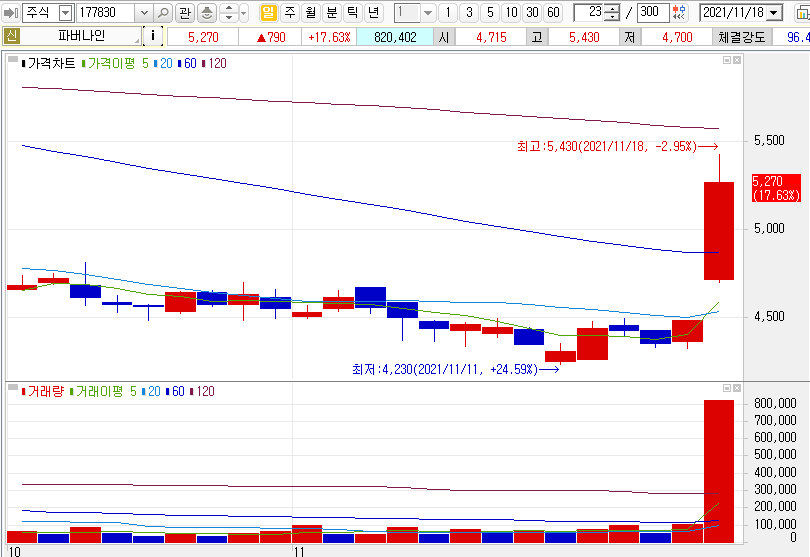The image size is (810, 557).
Task: Click the 거래량 volume legend label
Action: coord(43,392)
